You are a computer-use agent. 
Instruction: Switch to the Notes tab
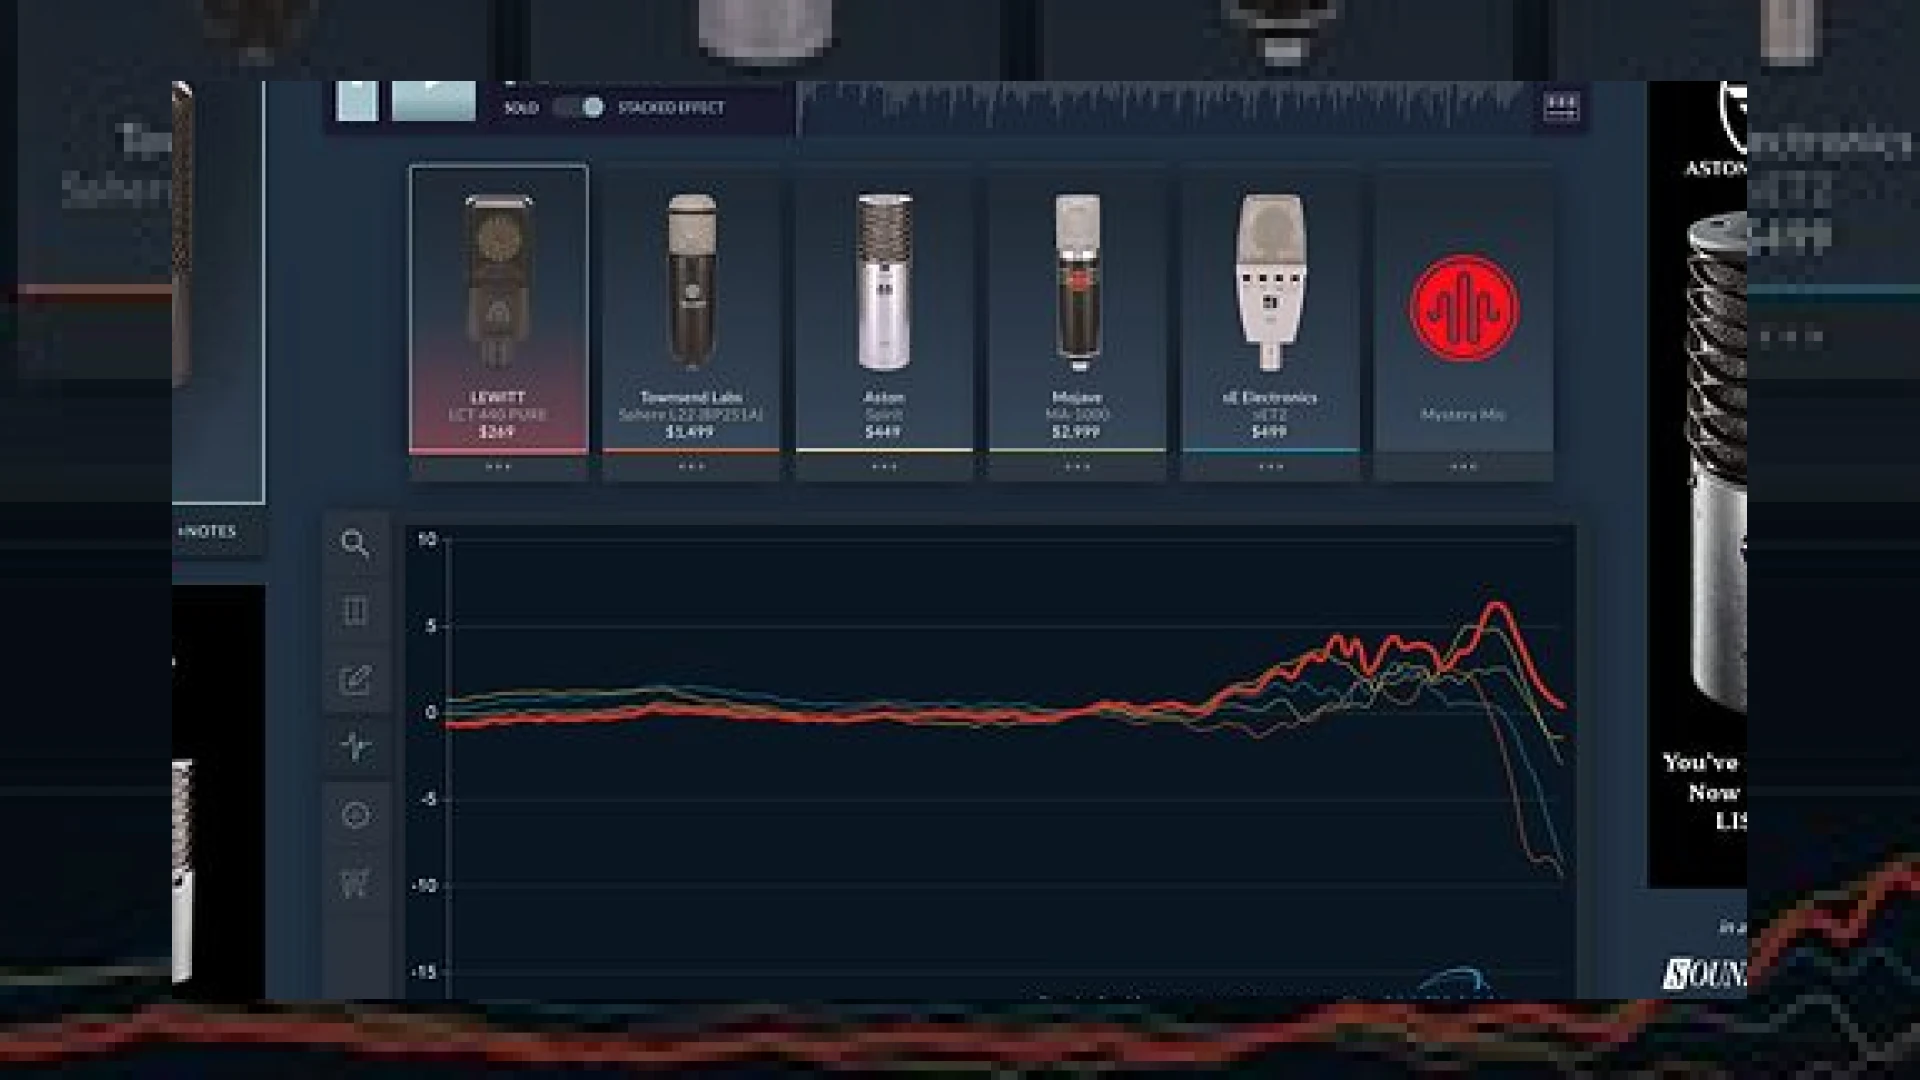(x=207, y=532)
